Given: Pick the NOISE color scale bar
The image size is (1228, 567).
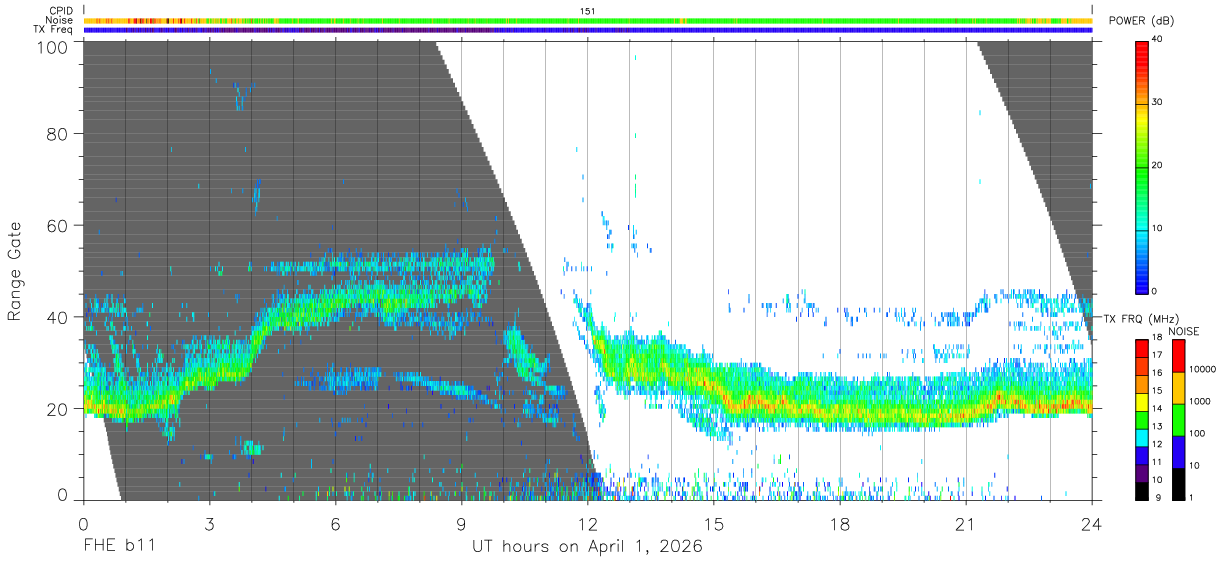Looking at the screenshot, I should (x=1179, y=419).
